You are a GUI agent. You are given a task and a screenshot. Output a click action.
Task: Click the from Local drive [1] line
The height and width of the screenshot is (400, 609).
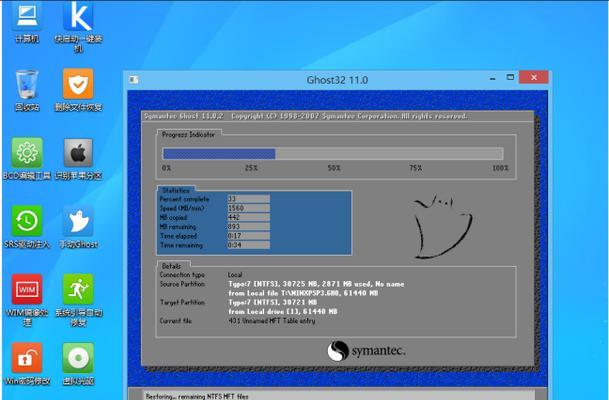click(283, 311)
